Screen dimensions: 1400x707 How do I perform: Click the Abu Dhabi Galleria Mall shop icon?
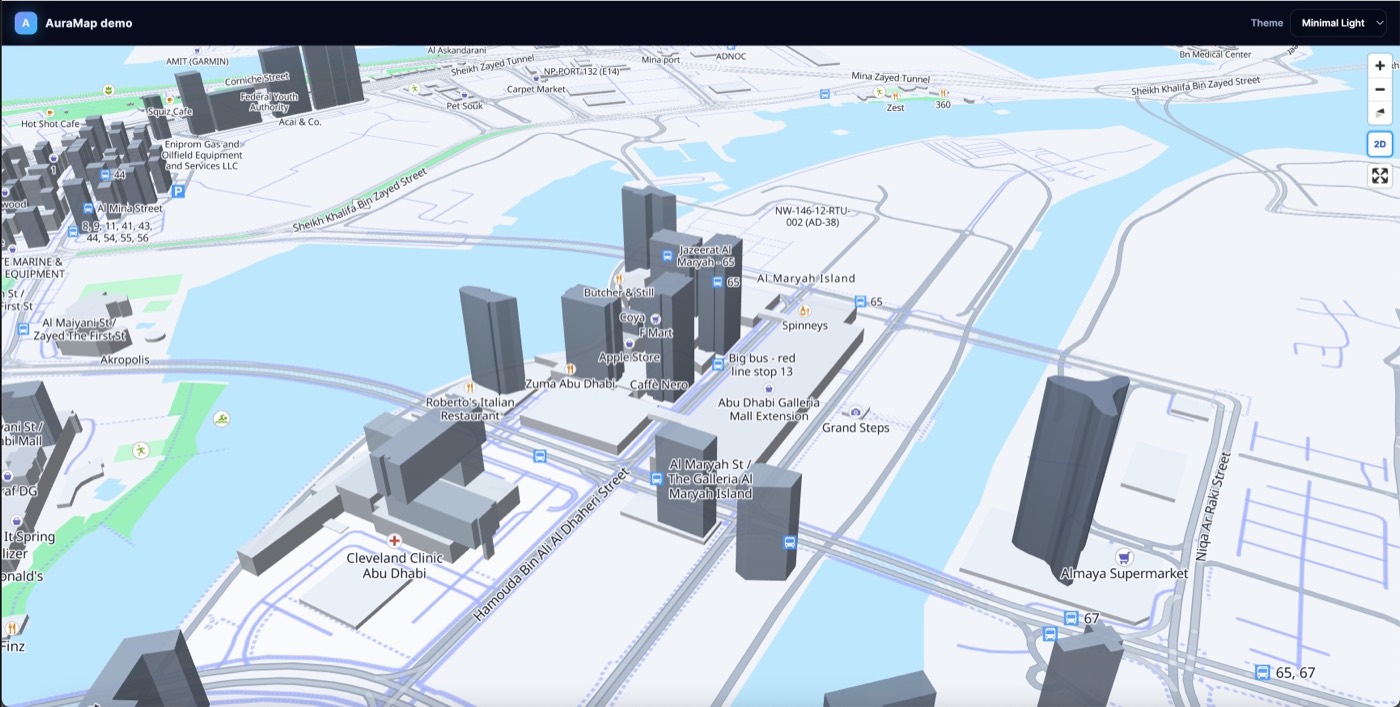[x=768, y=388]
